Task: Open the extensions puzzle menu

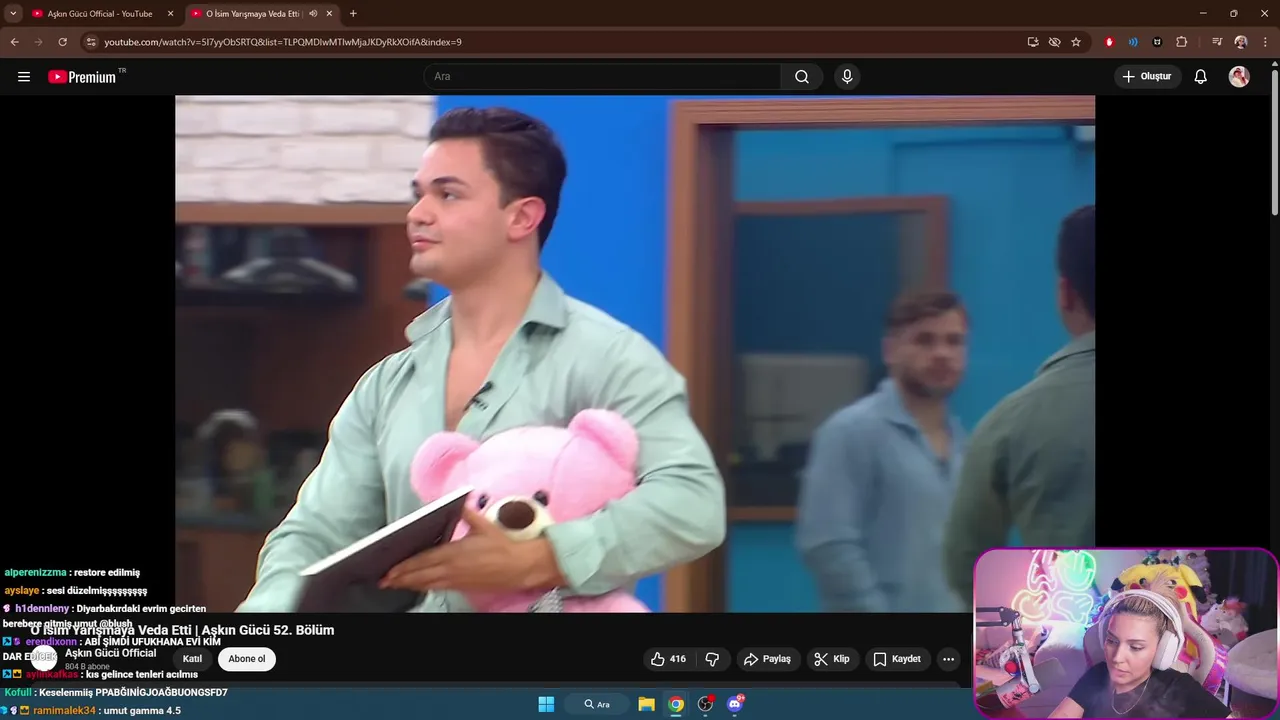Action: pos(1181,42)
